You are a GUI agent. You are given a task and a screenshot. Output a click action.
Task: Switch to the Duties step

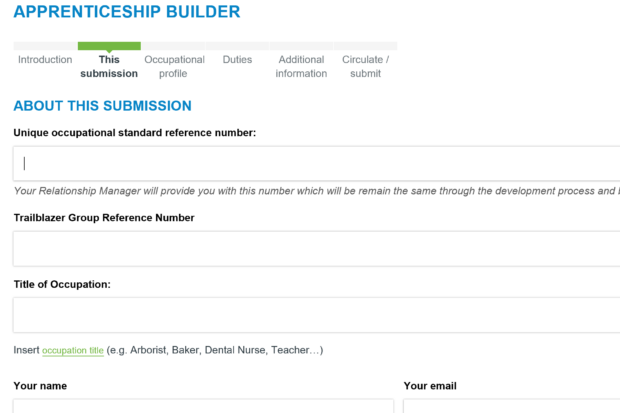(x=237, y=60)
